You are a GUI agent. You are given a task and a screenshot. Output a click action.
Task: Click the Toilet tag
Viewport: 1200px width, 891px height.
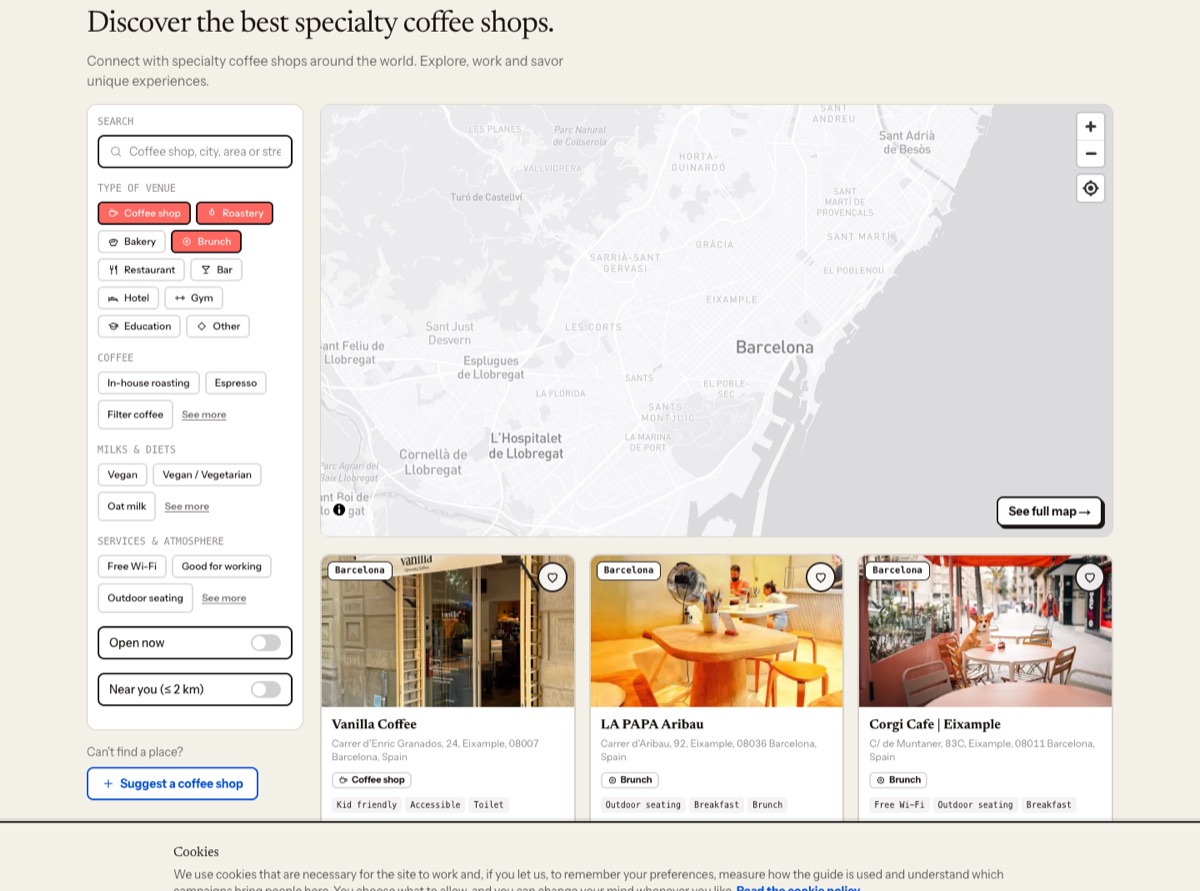(x=489, y=805)
